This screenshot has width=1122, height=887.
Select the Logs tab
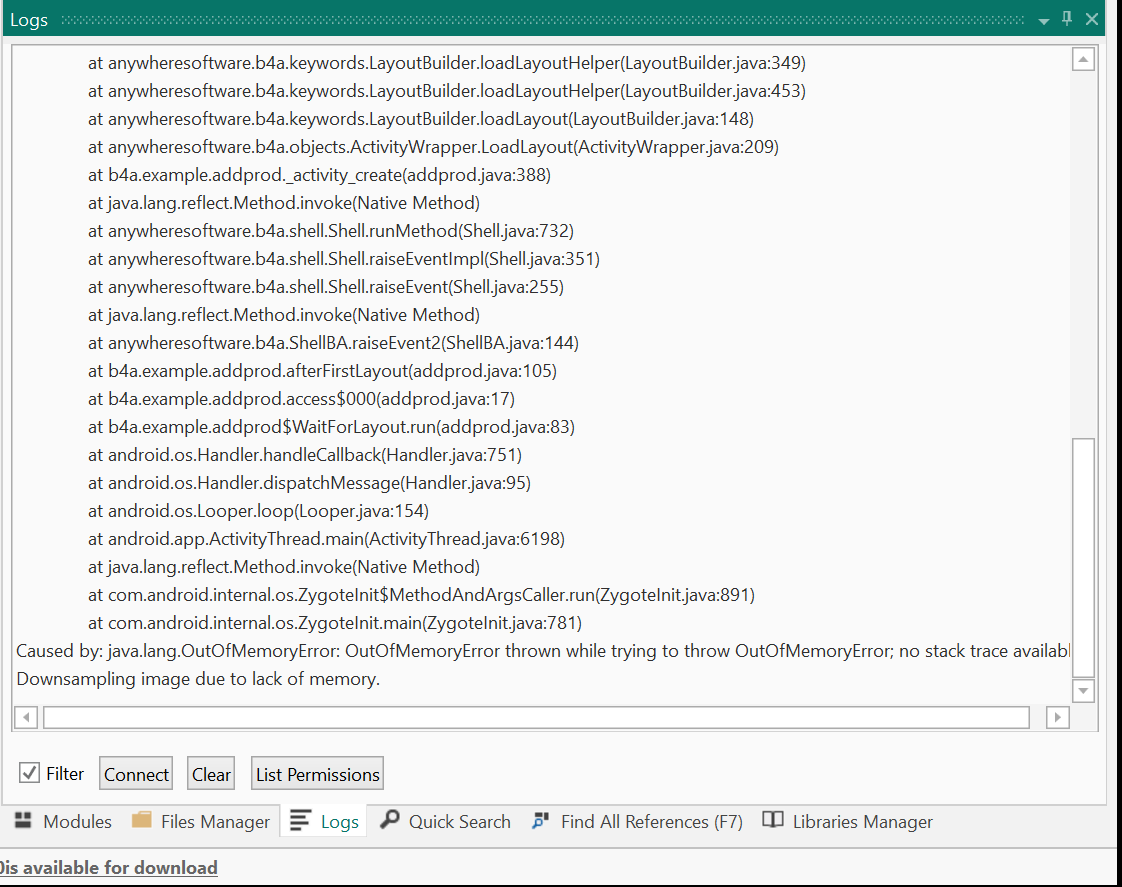324,821
